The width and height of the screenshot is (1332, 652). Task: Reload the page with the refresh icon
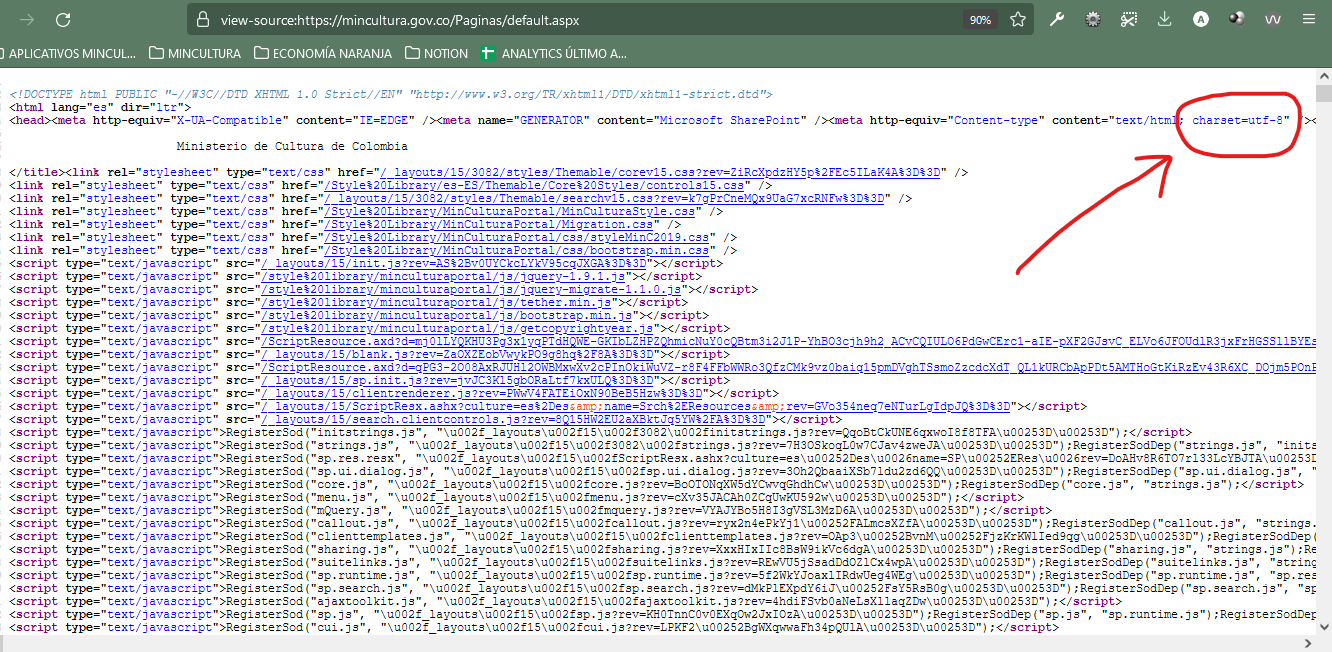coord(63,19)
